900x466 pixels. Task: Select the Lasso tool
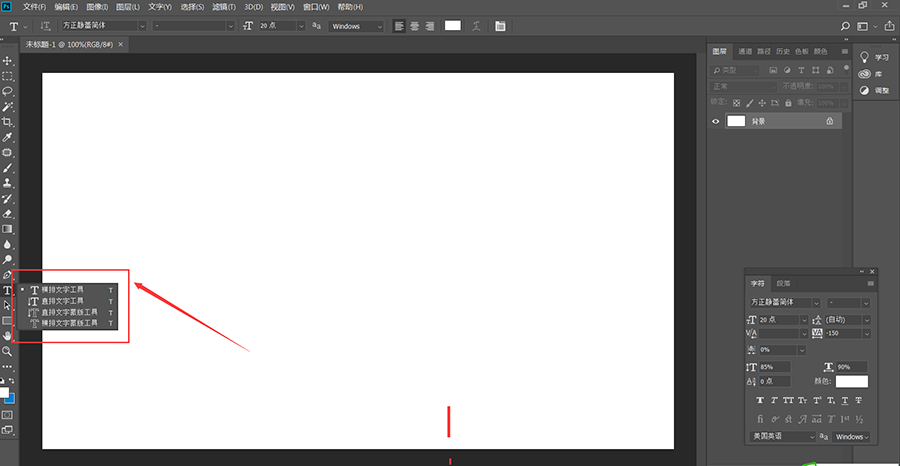(x=7, y=91)
